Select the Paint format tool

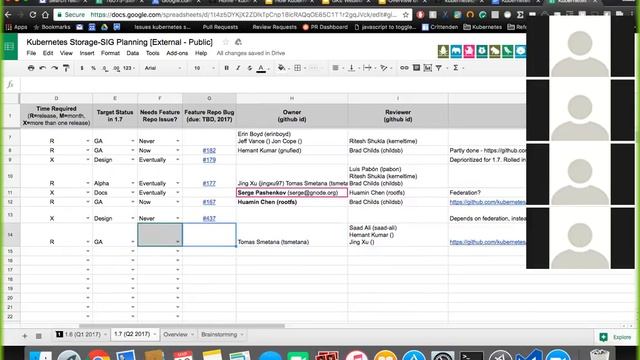tap(66, 68)
